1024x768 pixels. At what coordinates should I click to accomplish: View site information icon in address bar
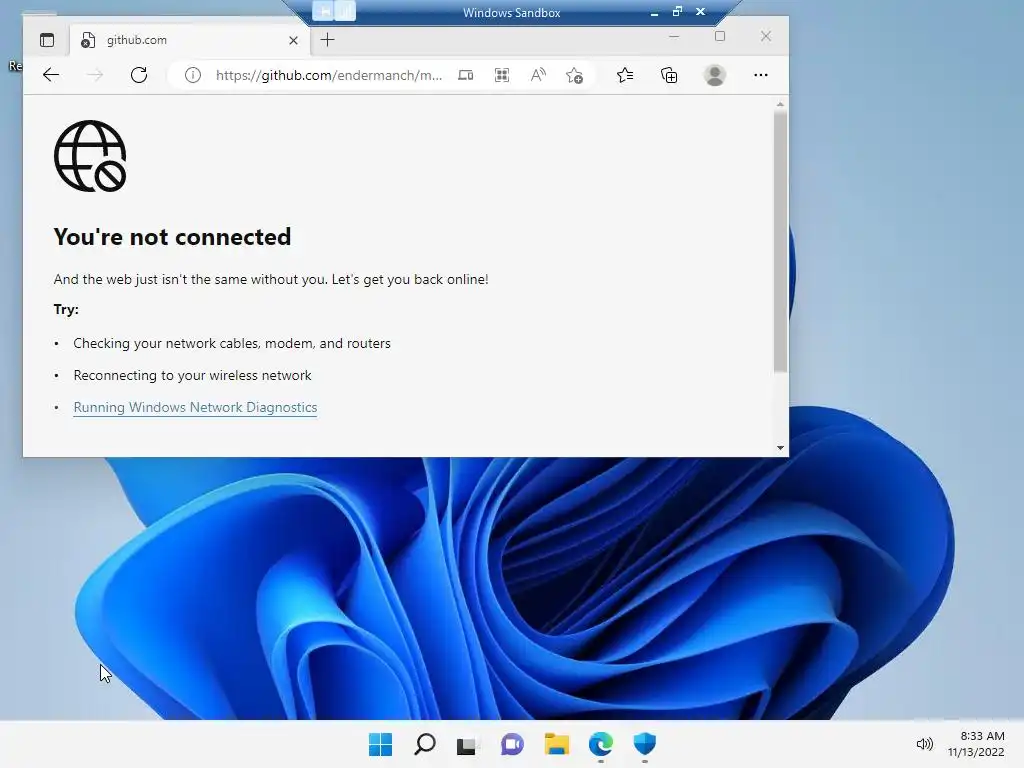point(193,75)
